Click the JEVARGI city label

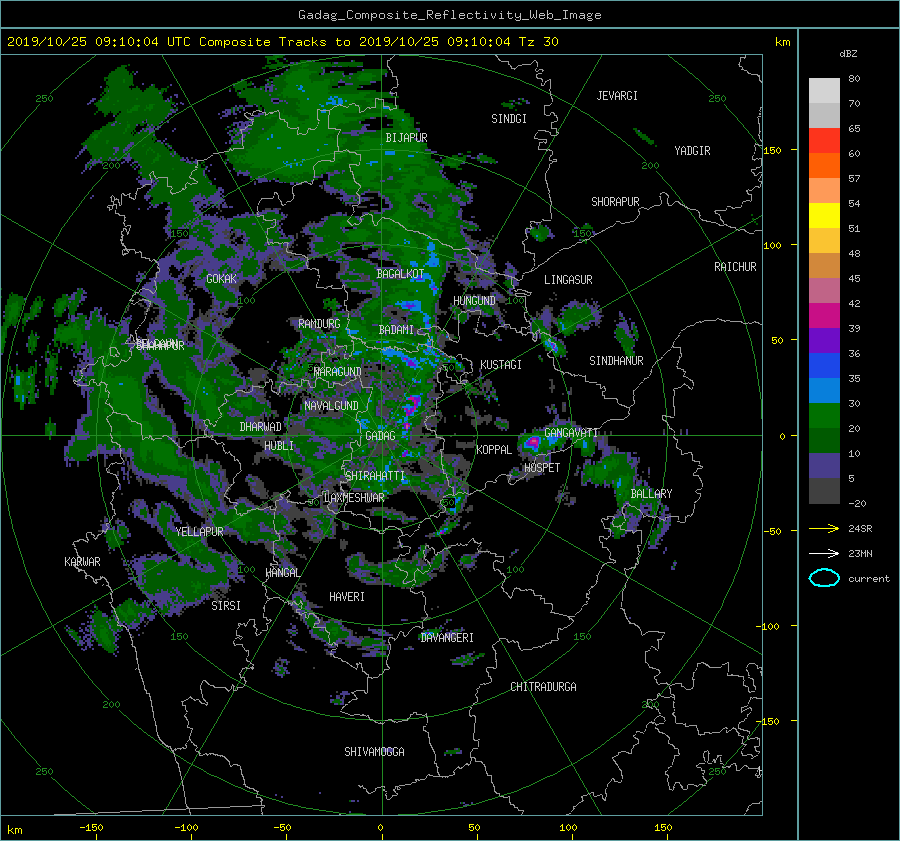(617, 96)
